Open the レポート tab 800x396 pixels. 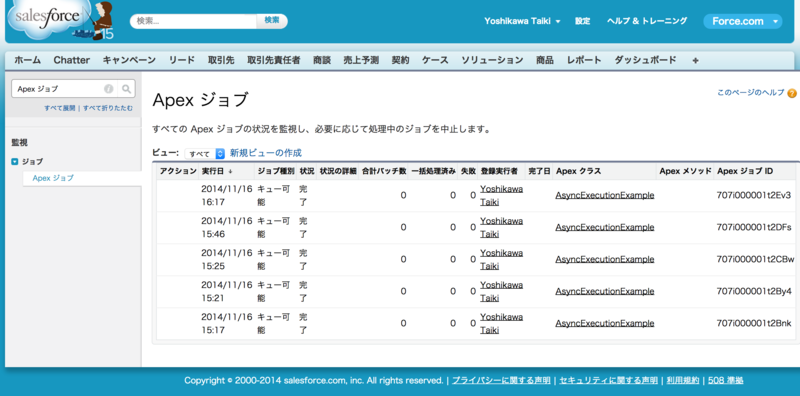point(584,60)
